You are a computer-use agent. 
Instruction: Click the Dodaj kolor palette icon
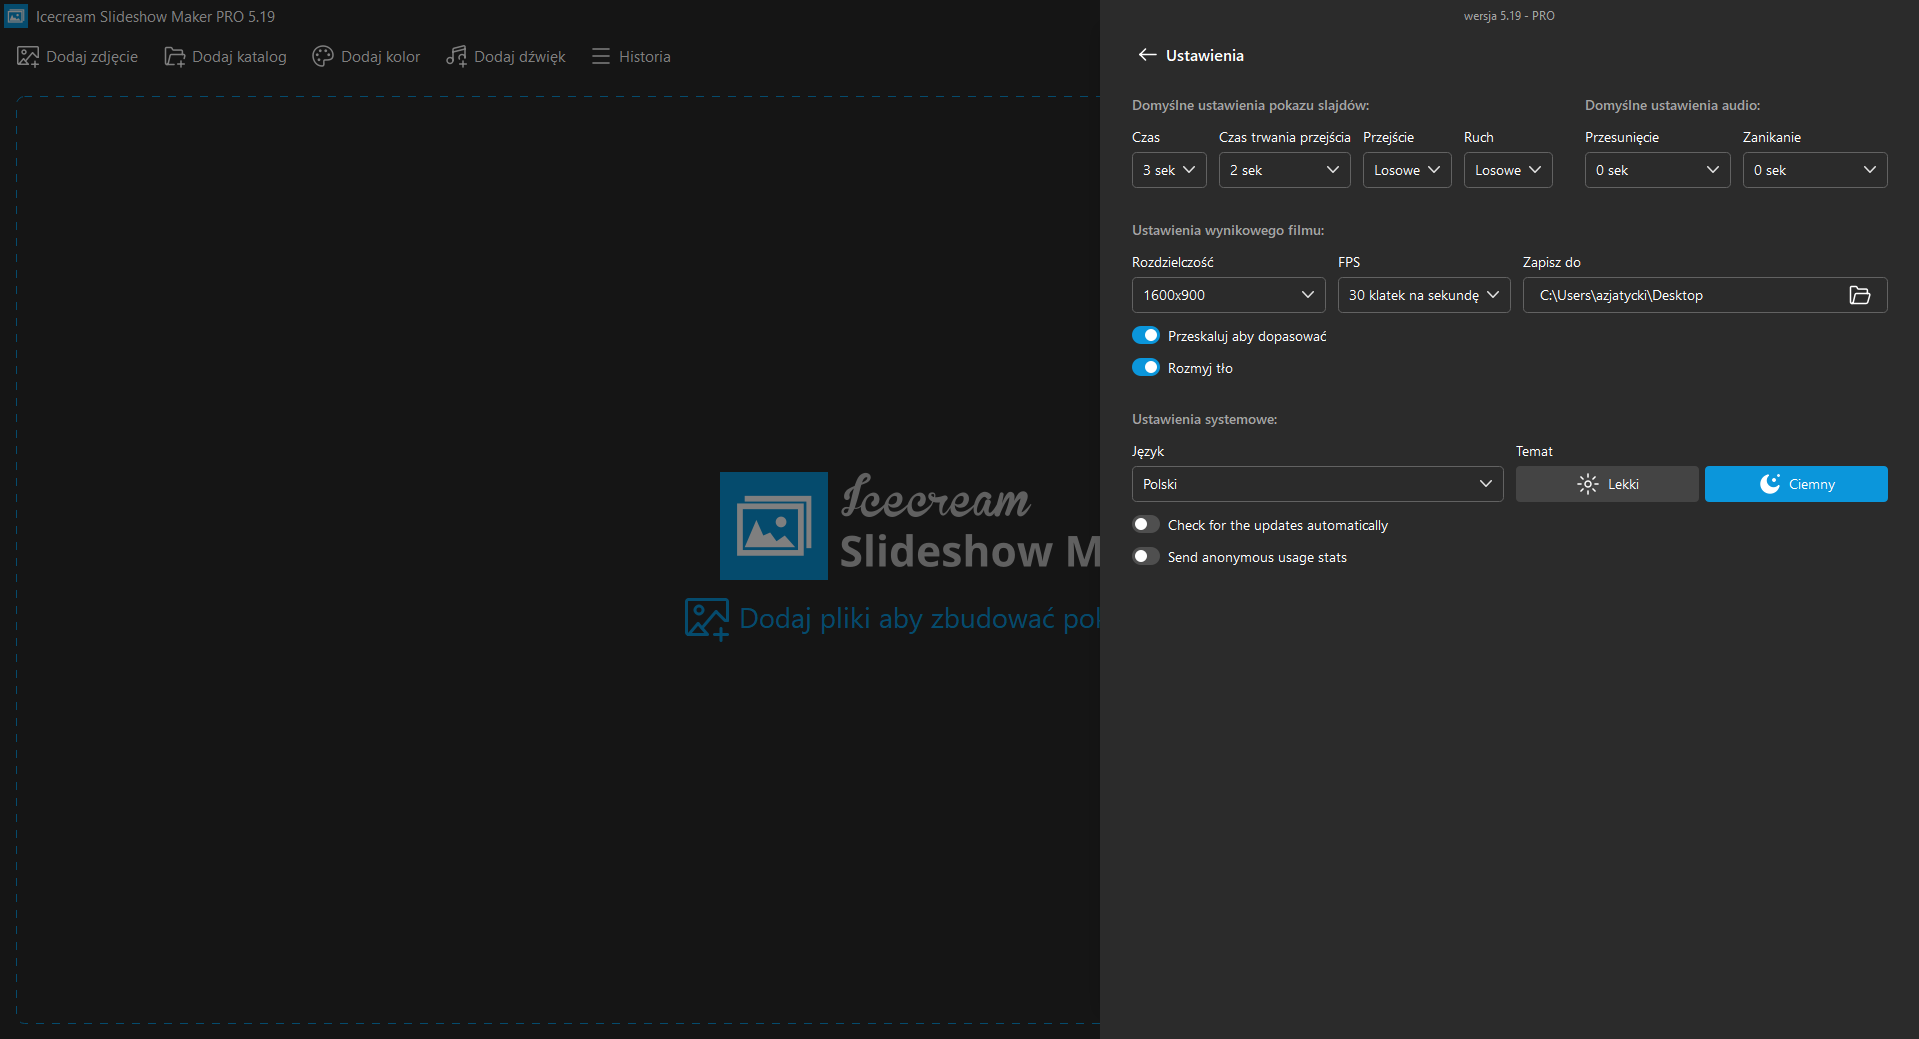pyautogui.click(x=323, y=57)
